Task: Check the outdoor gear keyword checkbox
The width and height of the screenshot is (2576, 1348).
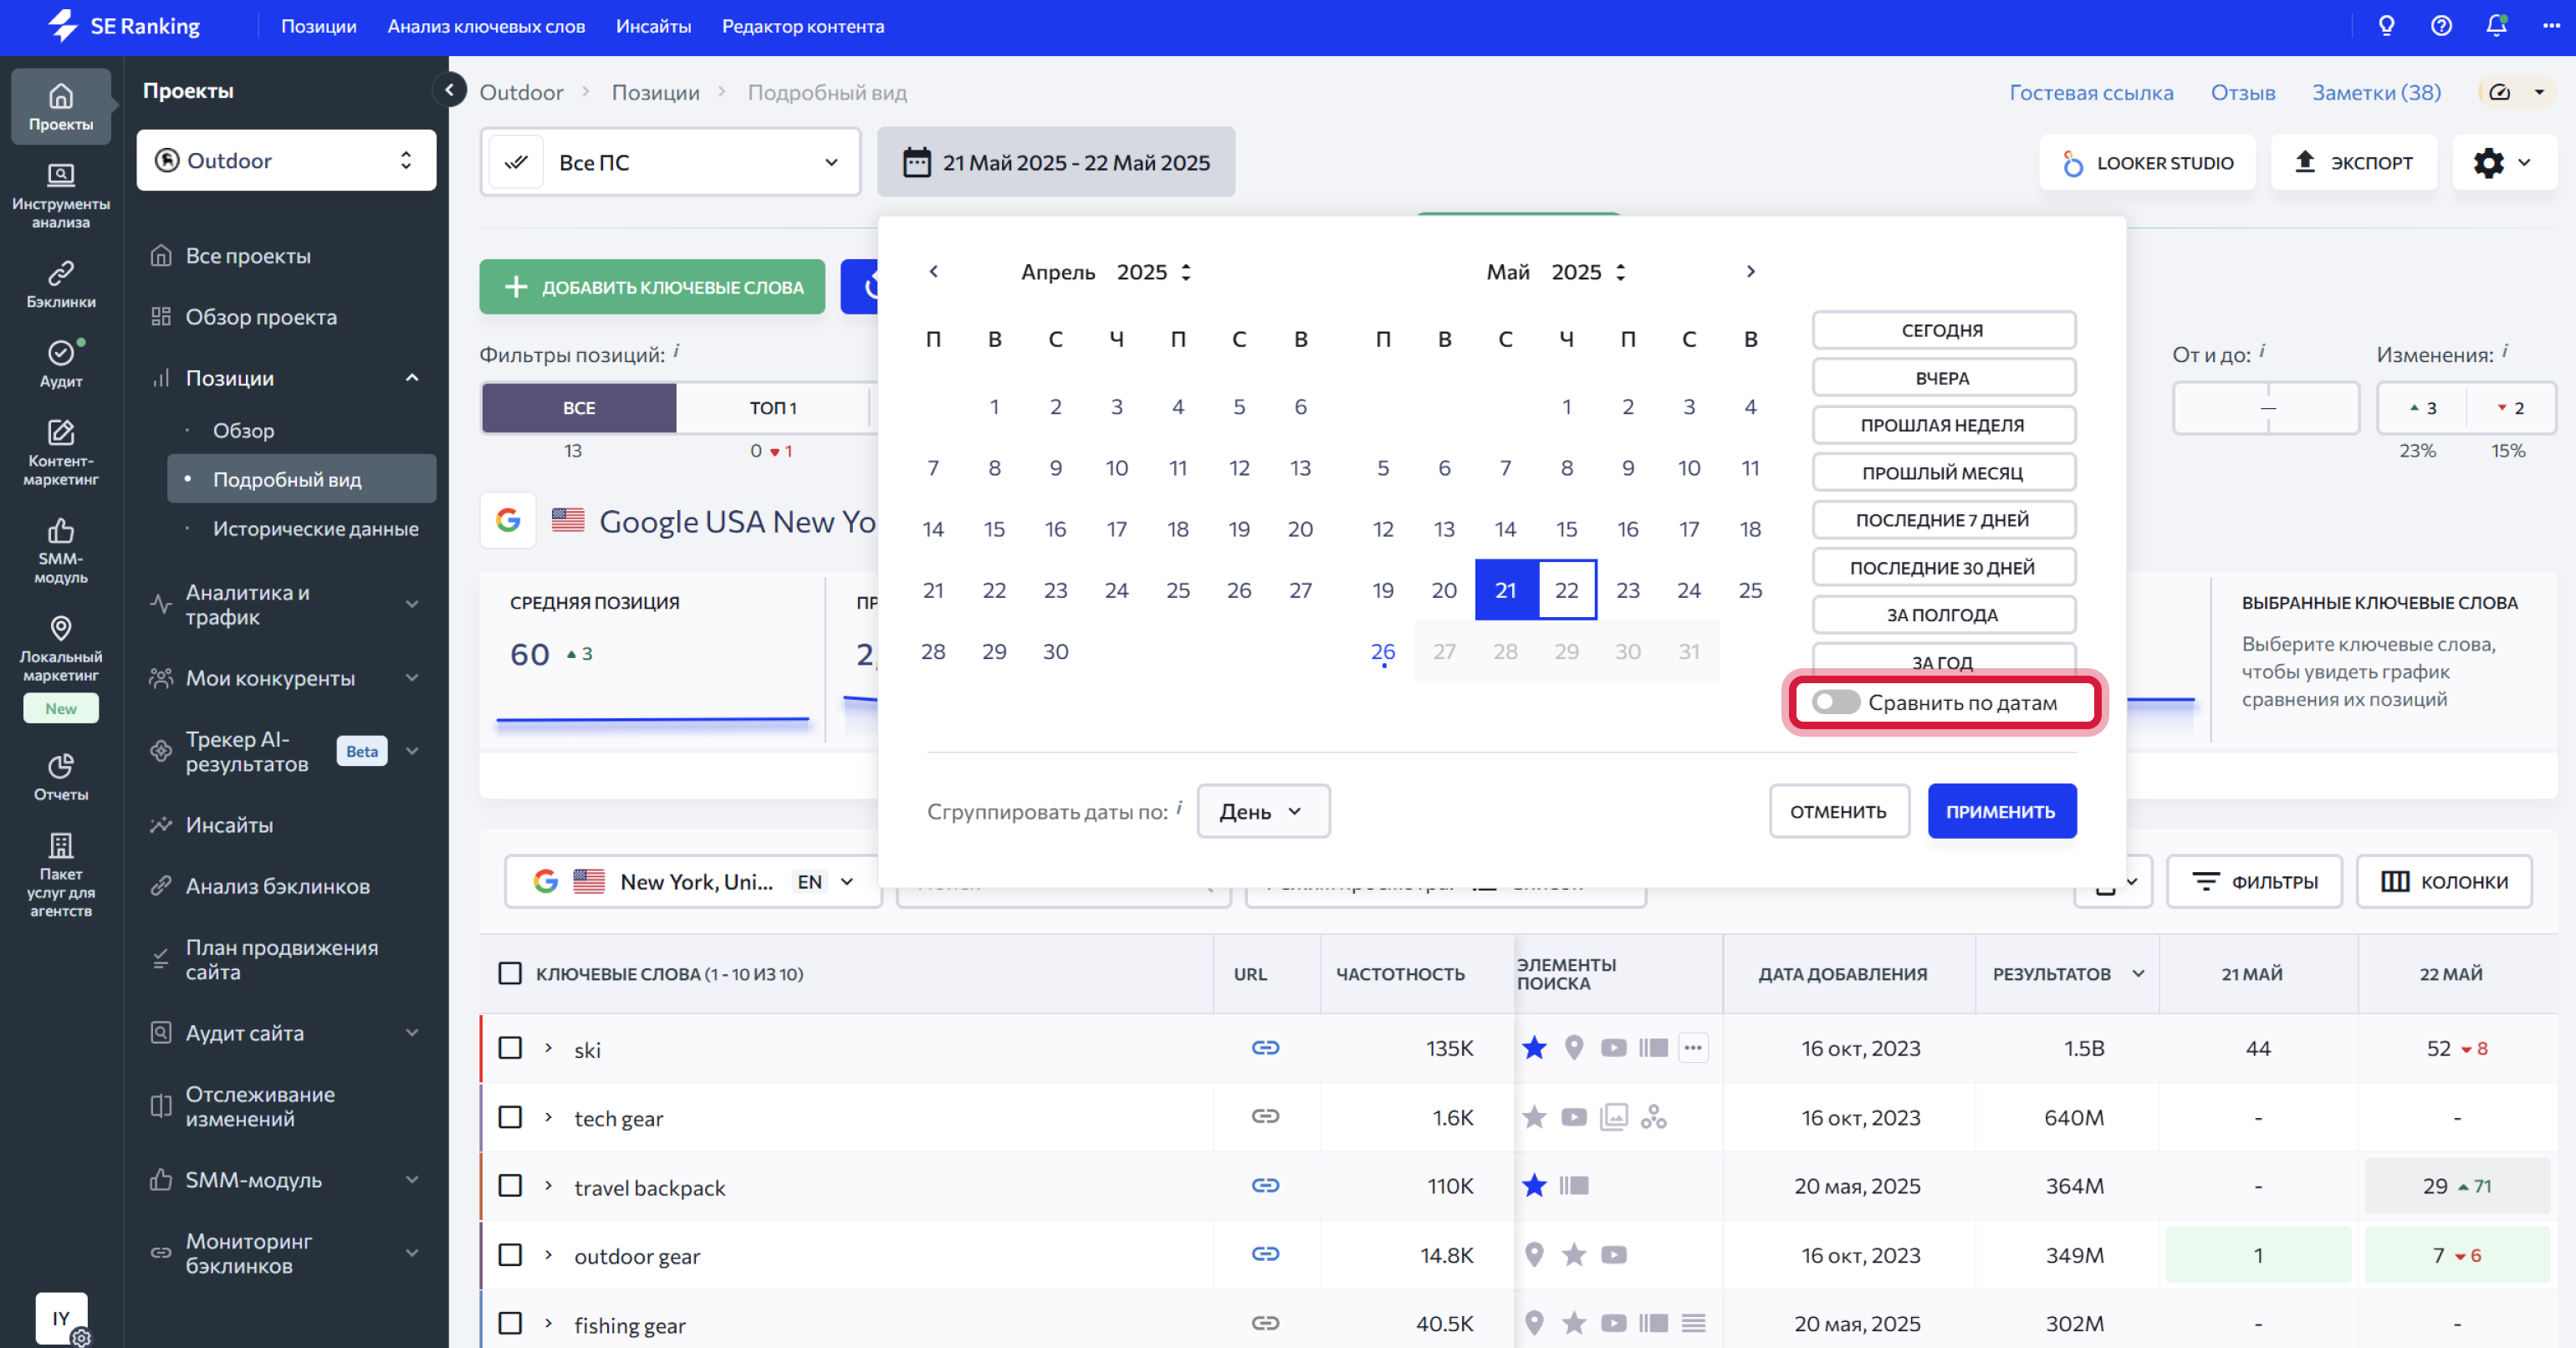Action: [510, 1255]
